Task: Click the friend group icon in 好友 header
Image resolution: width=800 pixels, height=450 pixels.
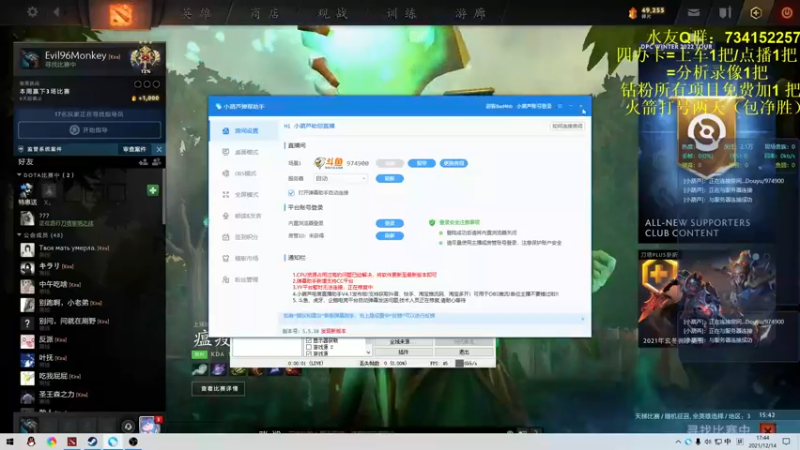Action: (x=157, y=162)
